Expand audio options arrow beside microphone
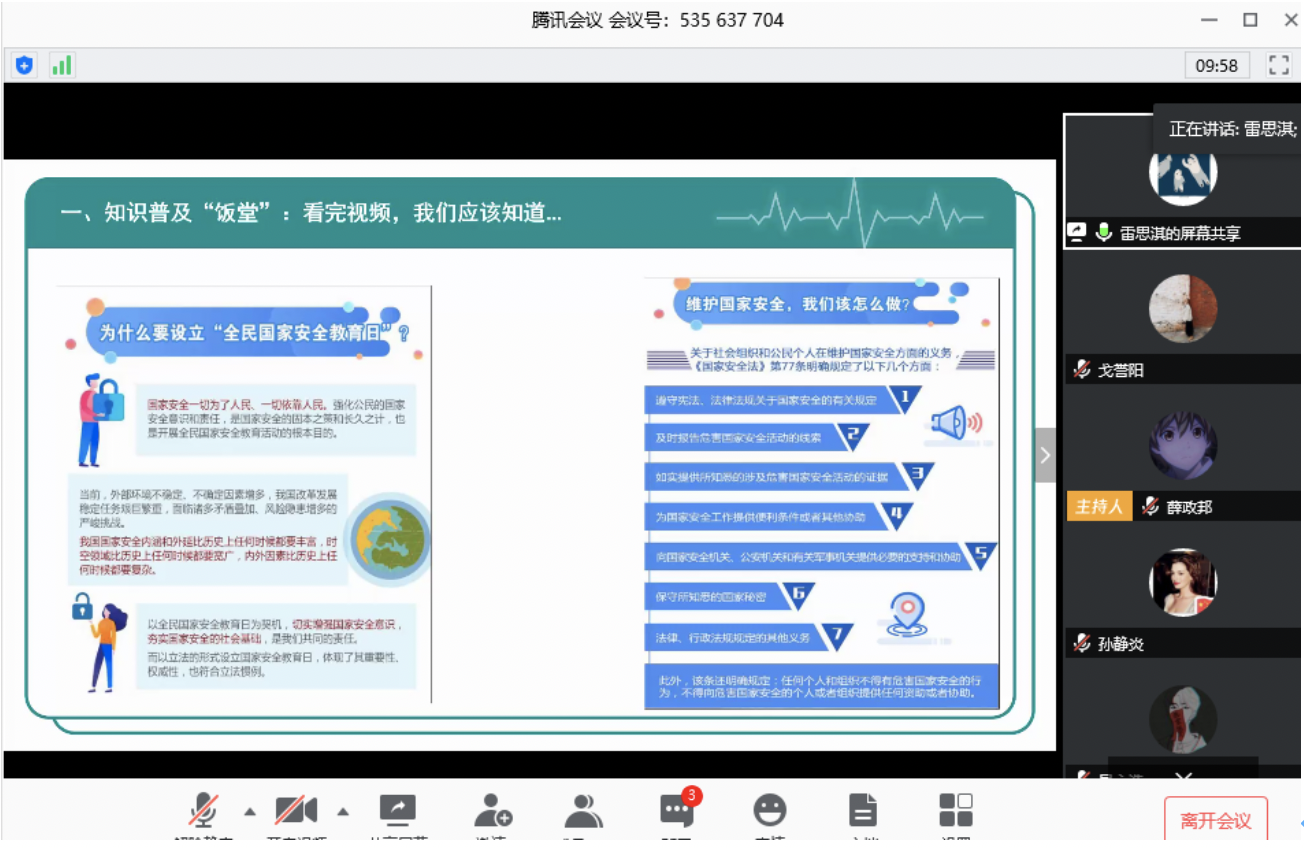This screenshot has width=1304, height=848. pyautogui.click(x=250, y=811)
